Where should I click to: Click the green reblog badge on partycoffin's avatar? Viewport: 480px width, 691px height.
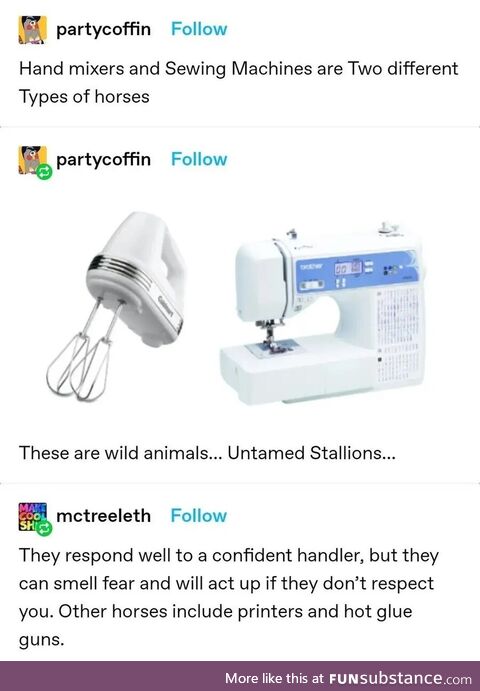click(x=44, y=172)
